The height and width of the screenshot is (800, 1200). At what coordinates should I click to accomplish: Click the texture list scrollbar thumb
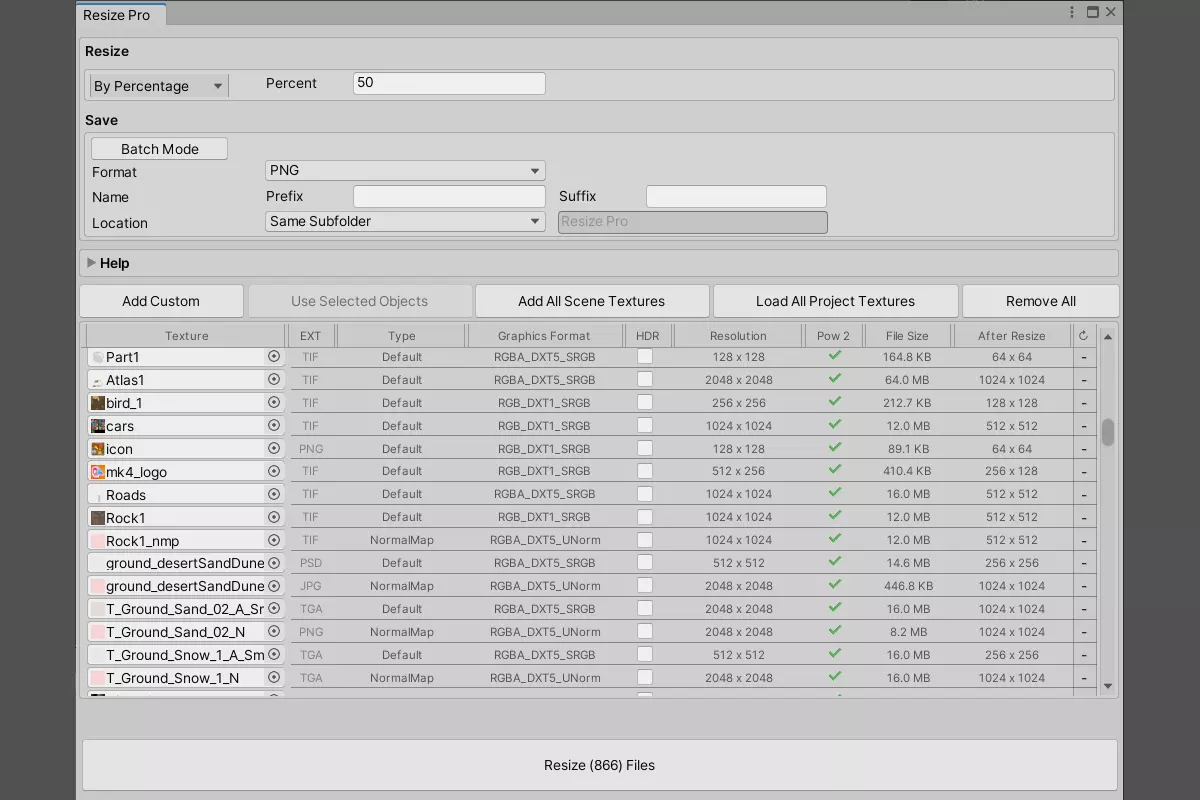(1107, 433)
